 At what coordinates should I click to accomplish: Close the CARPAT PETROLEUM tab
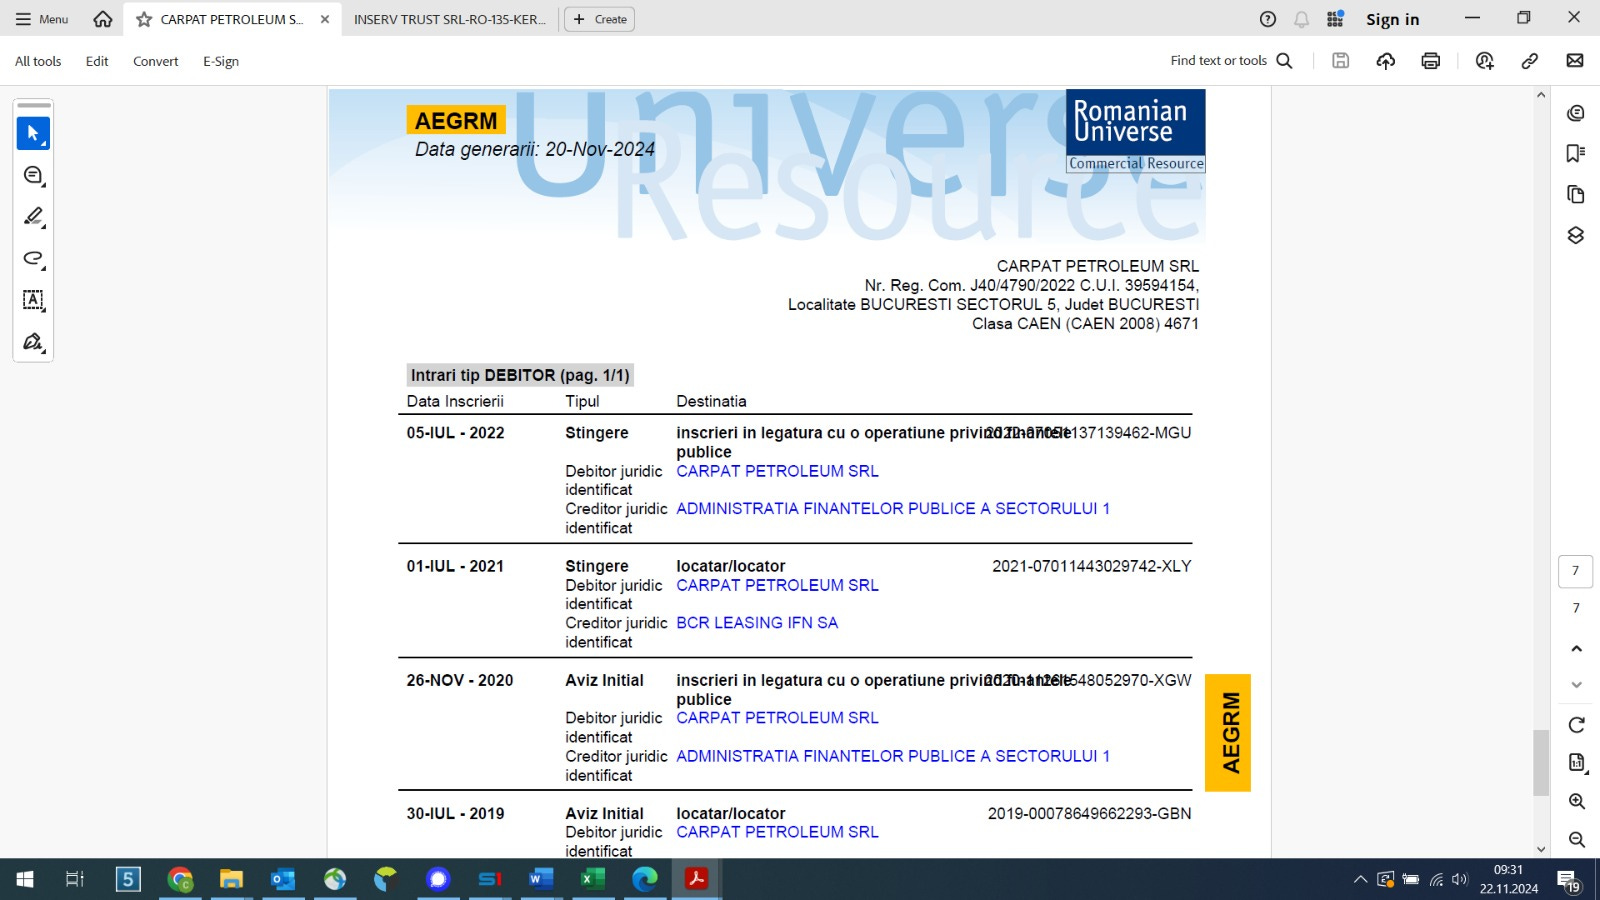[325, 19]
